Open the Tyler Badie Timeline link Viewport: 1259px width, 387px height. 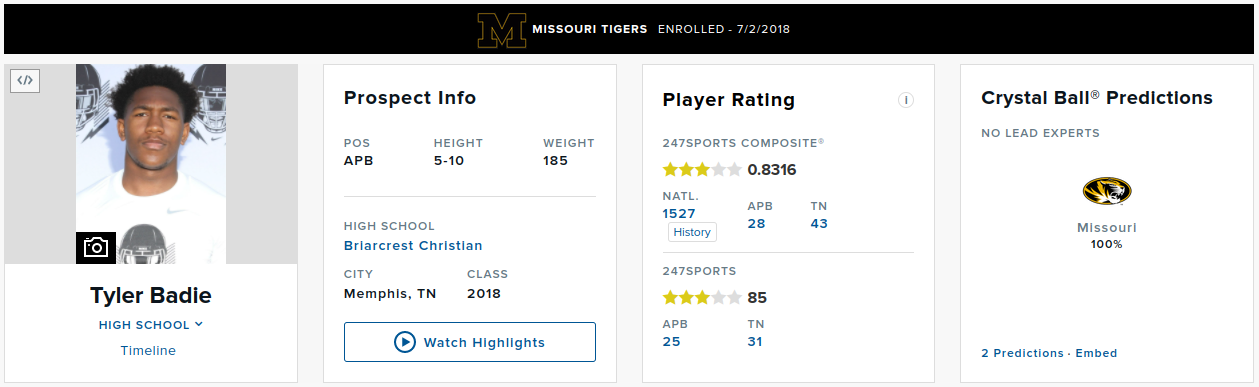coord(148,351)
